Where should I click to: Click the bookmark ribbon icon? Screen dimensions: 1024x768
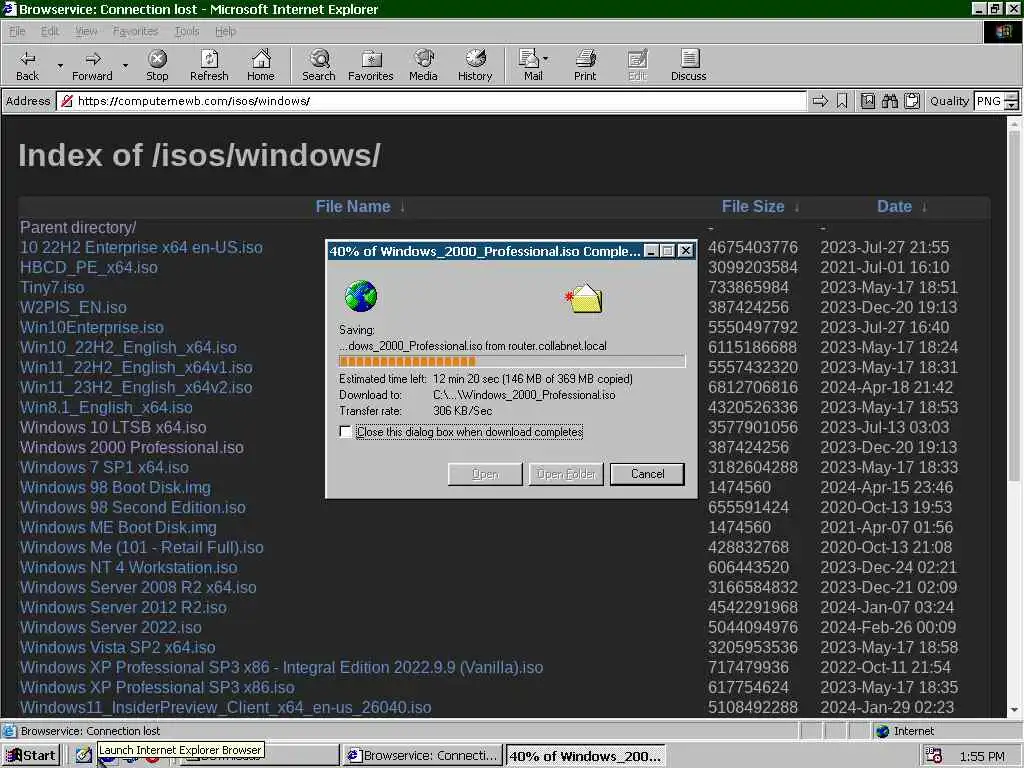(x=842, y=101)
